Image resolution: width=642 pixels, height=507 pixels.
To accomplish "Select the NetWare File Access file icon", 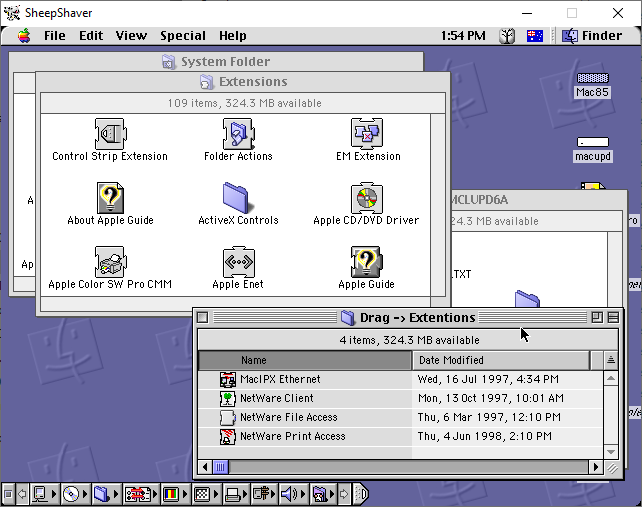I will click(228, 417).
